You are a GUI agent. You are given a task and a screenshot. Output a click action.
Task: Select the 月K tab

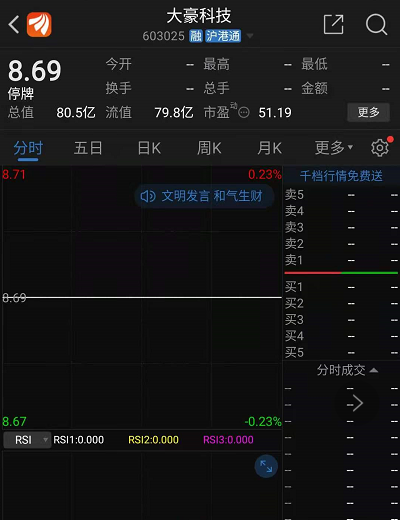[269, 148]
